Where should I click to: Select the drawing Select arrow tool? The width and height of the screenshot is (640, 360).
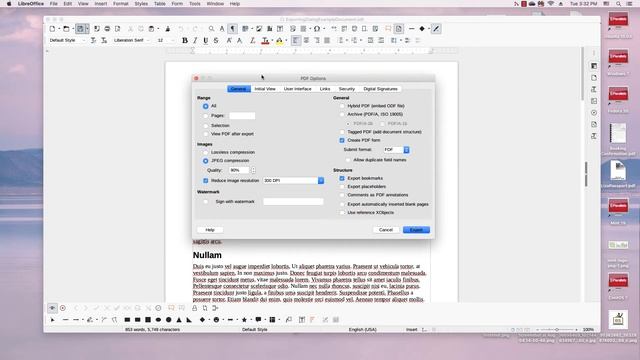(52, 320)
